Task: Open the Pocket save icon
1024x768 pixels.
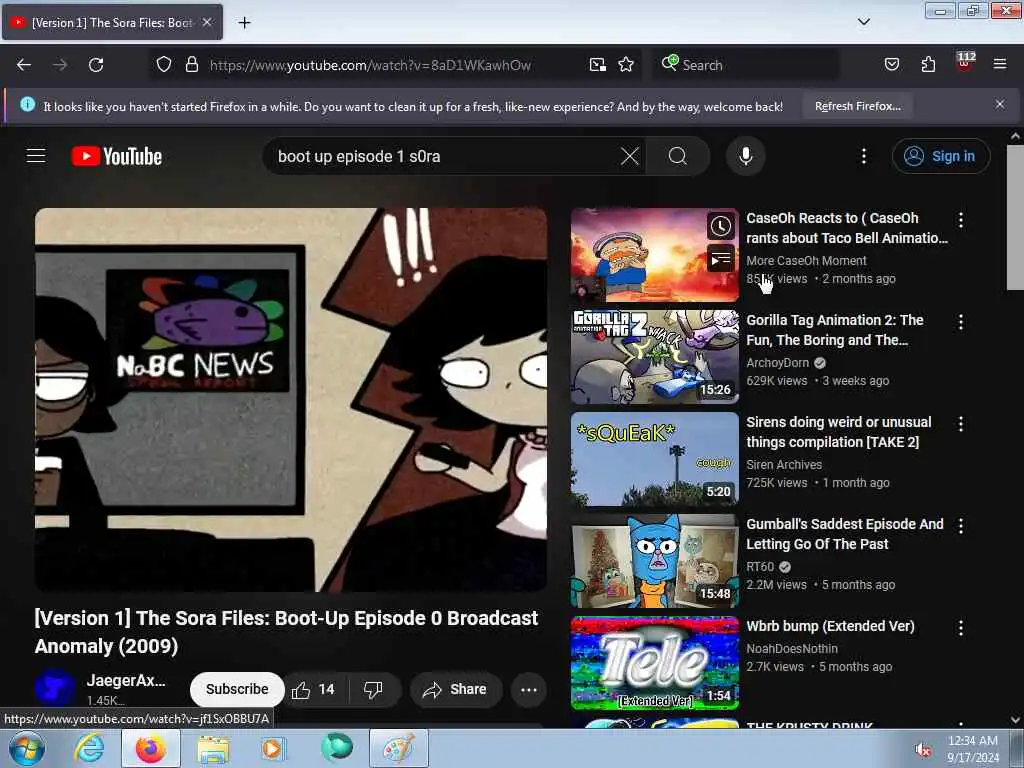Action: click(x=891, y=65)
